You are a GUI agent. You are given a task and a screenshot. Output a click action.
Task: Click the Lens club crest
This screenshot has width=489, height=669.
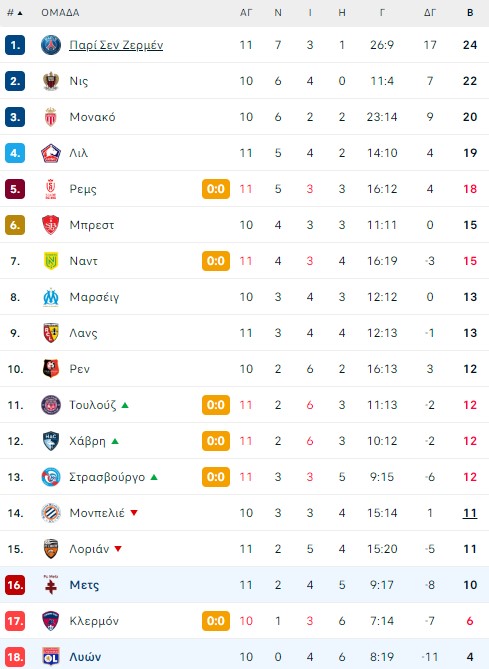[51, 333]
